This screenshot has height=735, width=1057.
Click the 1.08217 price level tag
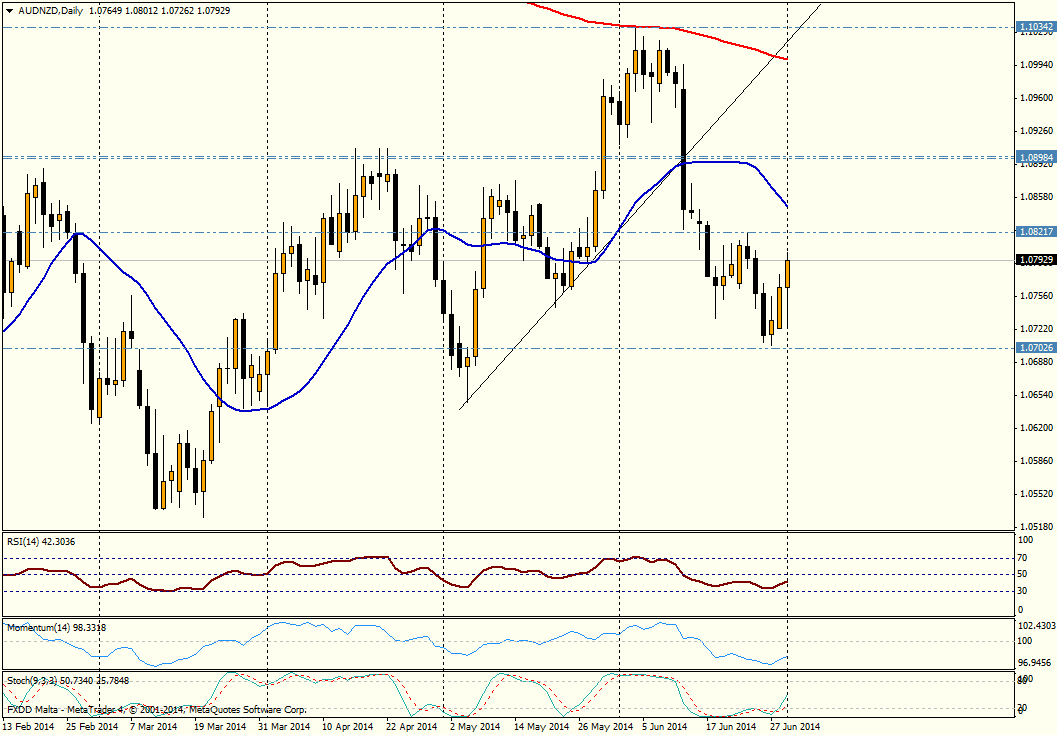pyautogui.click(x=1035, y=232)
